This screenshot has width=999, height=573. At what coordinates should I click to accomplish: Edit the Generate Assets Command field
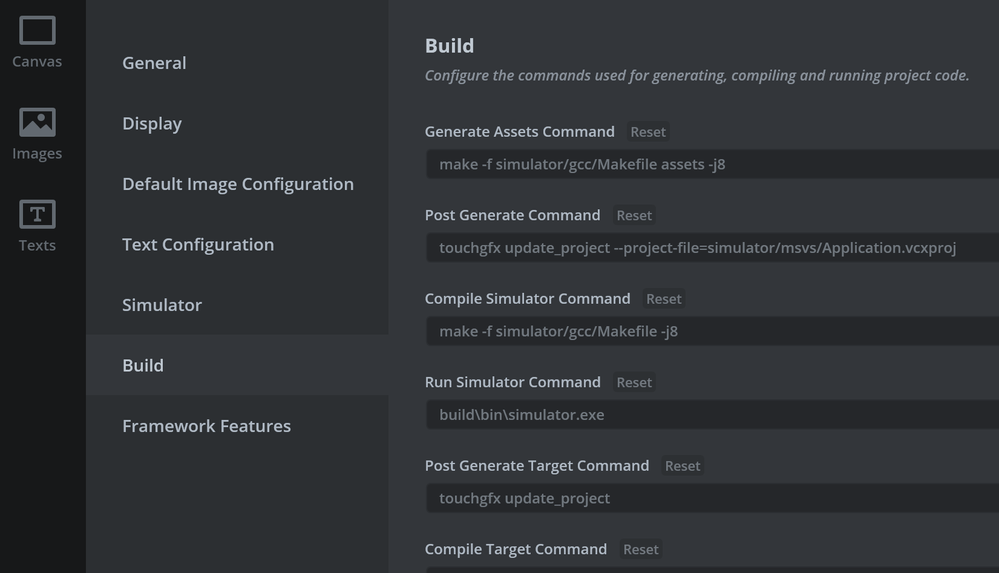point(712,164)
